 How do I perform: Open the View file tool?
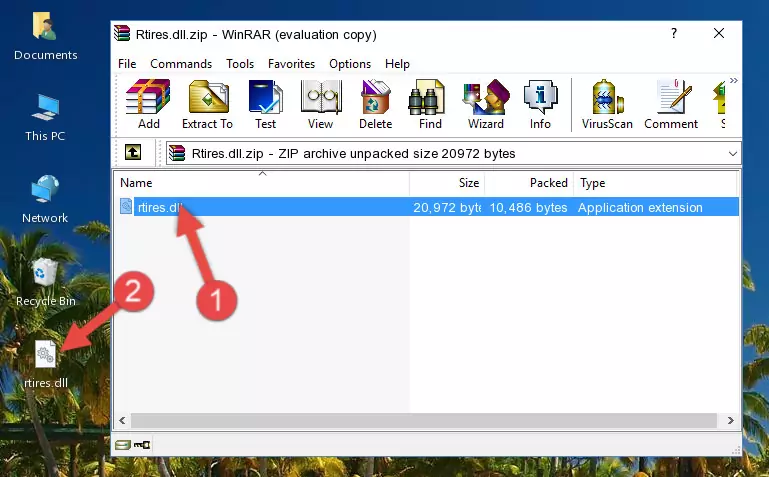(321, 104)
